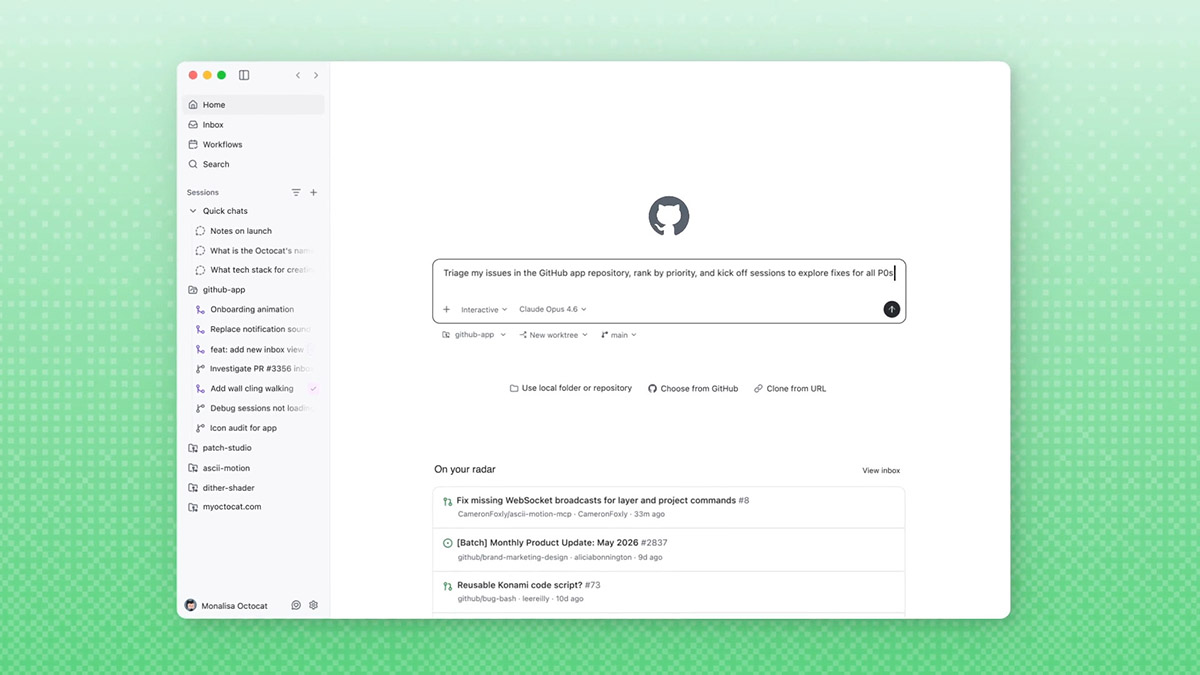
Task: Click 'CameronFoxly/ascii-motion-mcp' repo text
Action: coord(515,514)
